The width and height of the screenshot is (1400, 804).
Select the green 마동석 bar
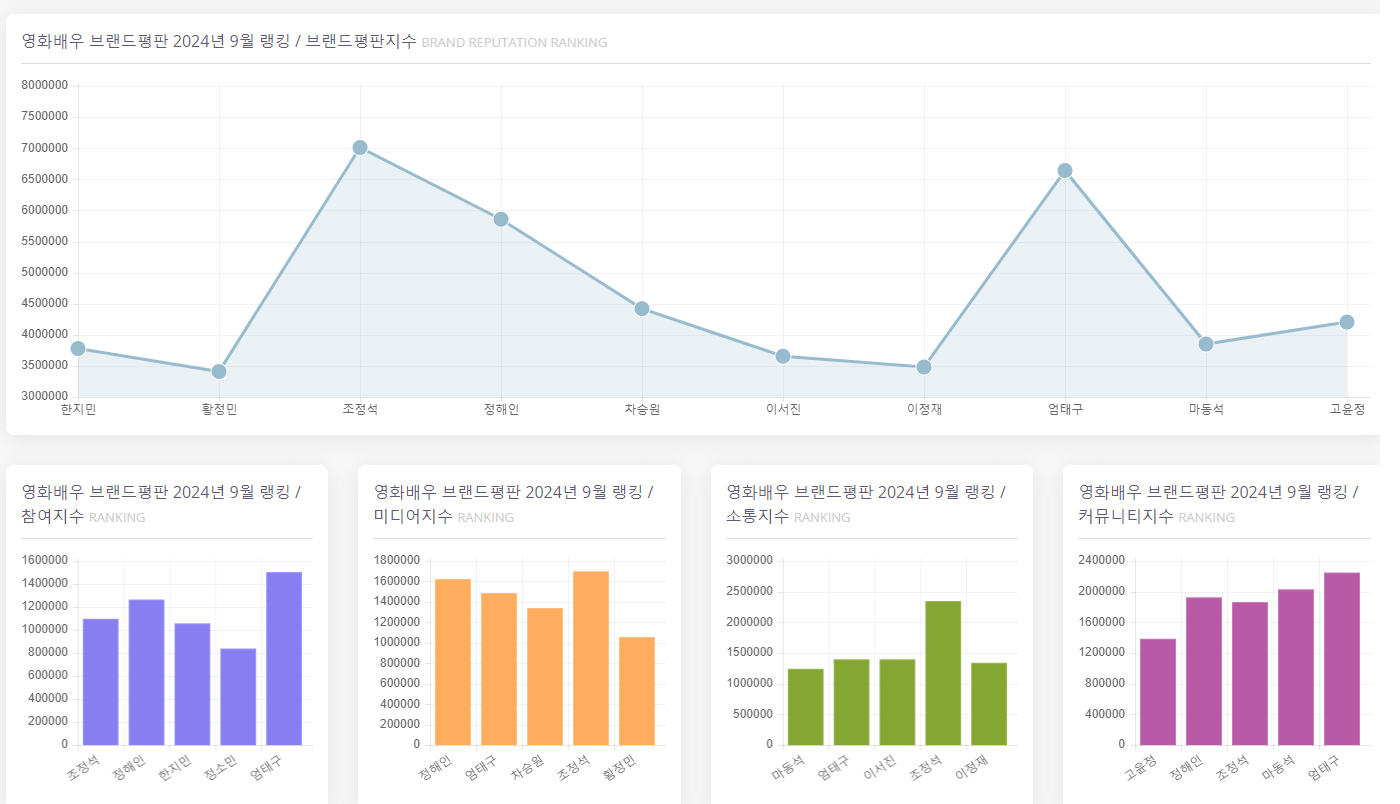[x=806, y=707]
